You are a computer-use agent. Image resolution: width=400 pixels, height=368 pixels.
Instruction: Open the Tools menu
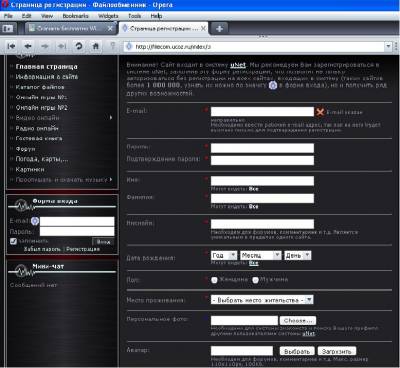click(135, 16)
